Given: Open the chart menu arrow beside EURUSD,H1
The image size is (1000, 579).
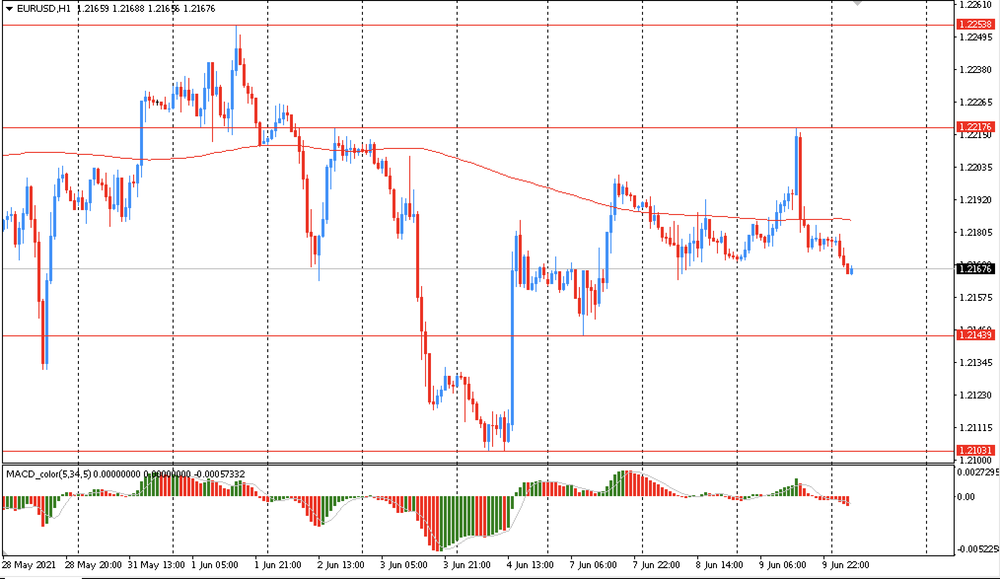Looking at the screenshot, I should click(9, 9).
